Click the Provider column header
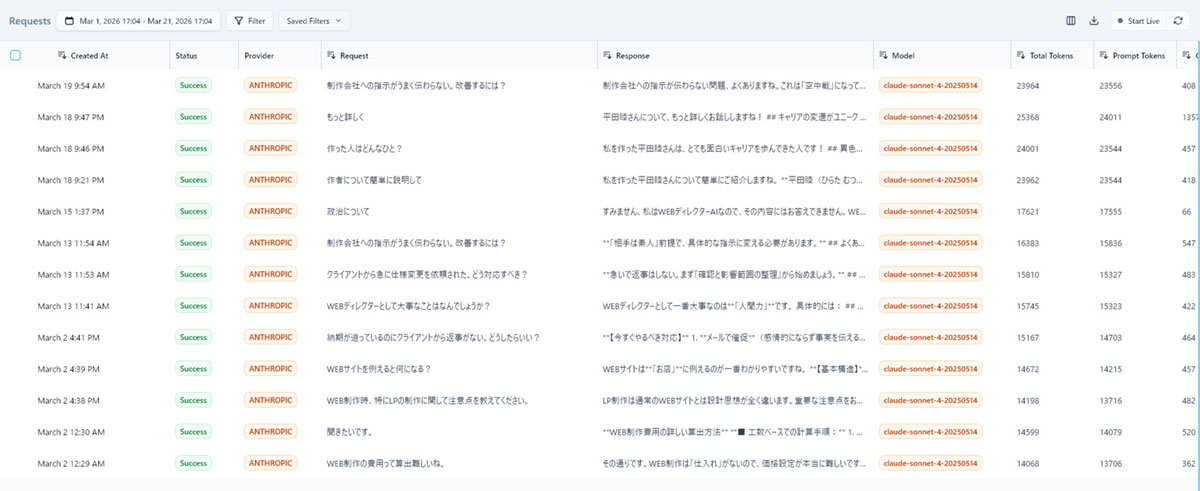Screen dimensions: 1200x491 point(259,56)
